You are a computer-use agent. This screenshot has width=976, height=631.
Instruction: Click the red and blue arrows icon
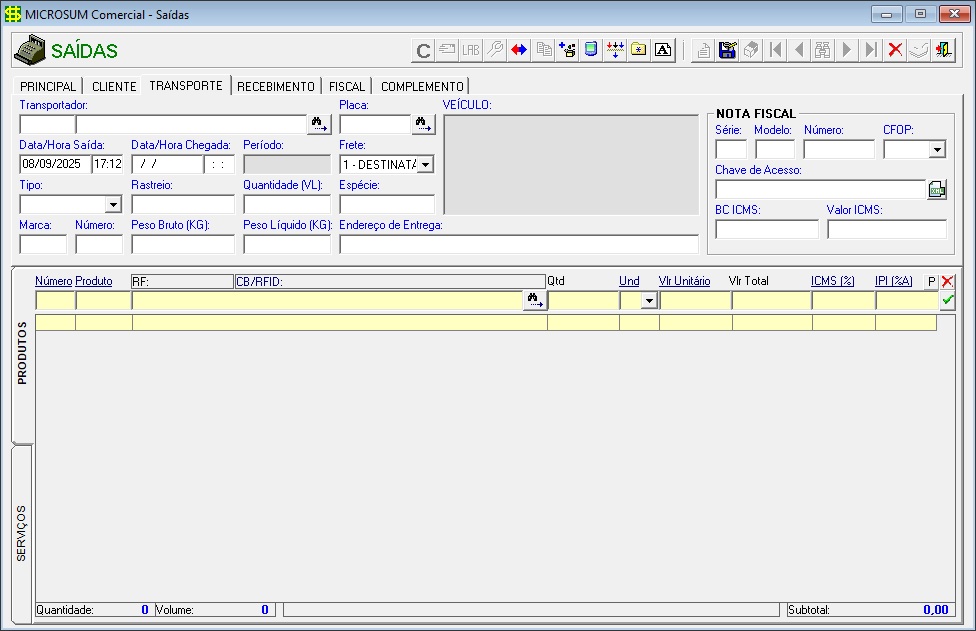pyautogui.click(x=519, y=50)
